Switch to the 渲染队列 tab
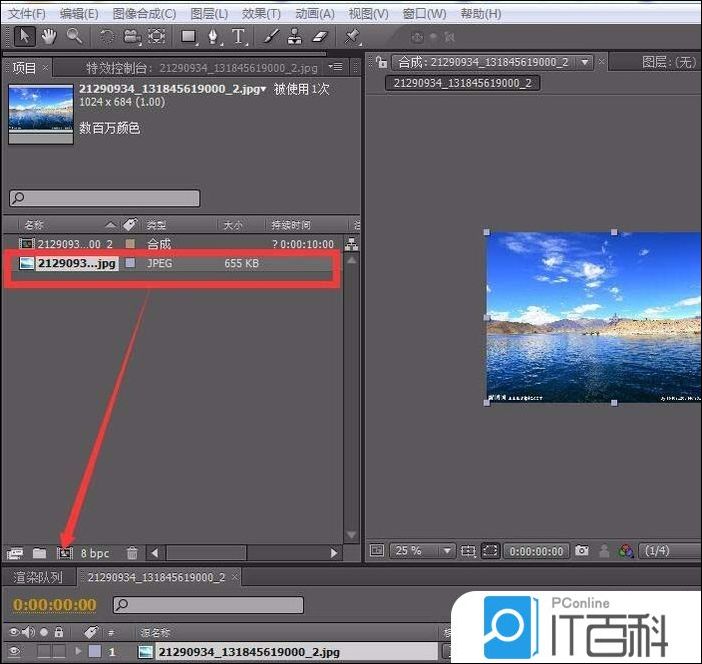Image resolution: width=702 pixels, height=664 pixels. (38, 577)
